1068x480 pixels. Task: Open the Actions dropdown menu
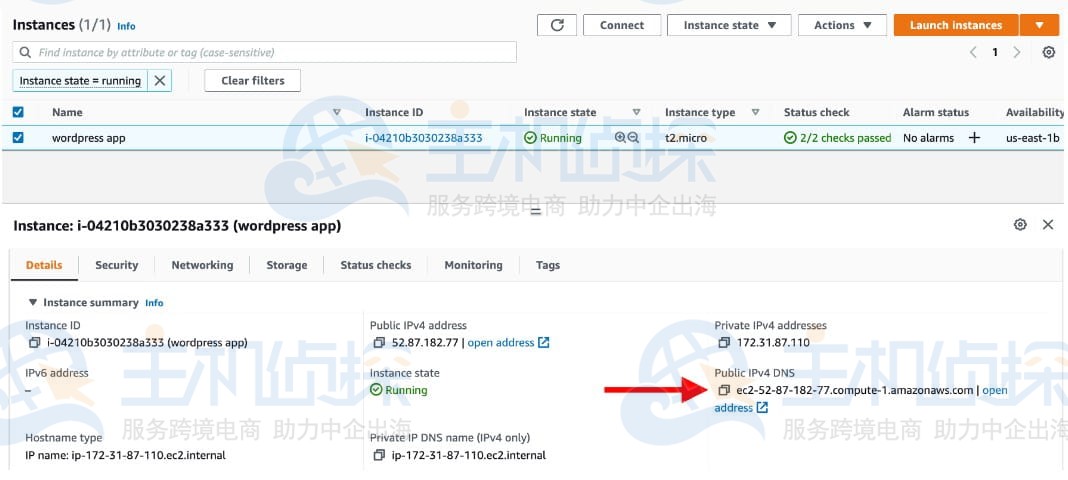843,25
